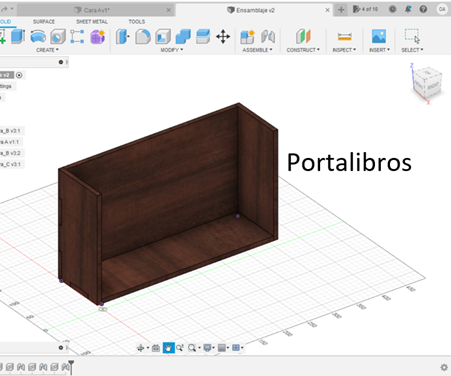451x376 pixels.
Task: Click the Insert image icon
Action: (x=379, y=36)
